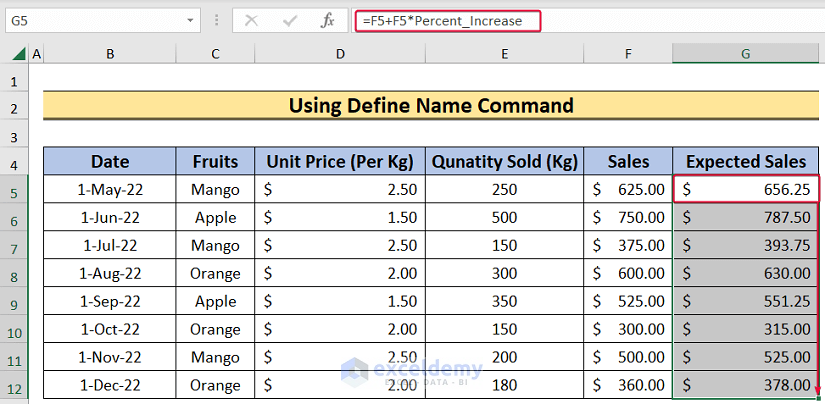This screenshot has width=825, height=404.
Task: Select column B header
Action: tap(109, 53)
